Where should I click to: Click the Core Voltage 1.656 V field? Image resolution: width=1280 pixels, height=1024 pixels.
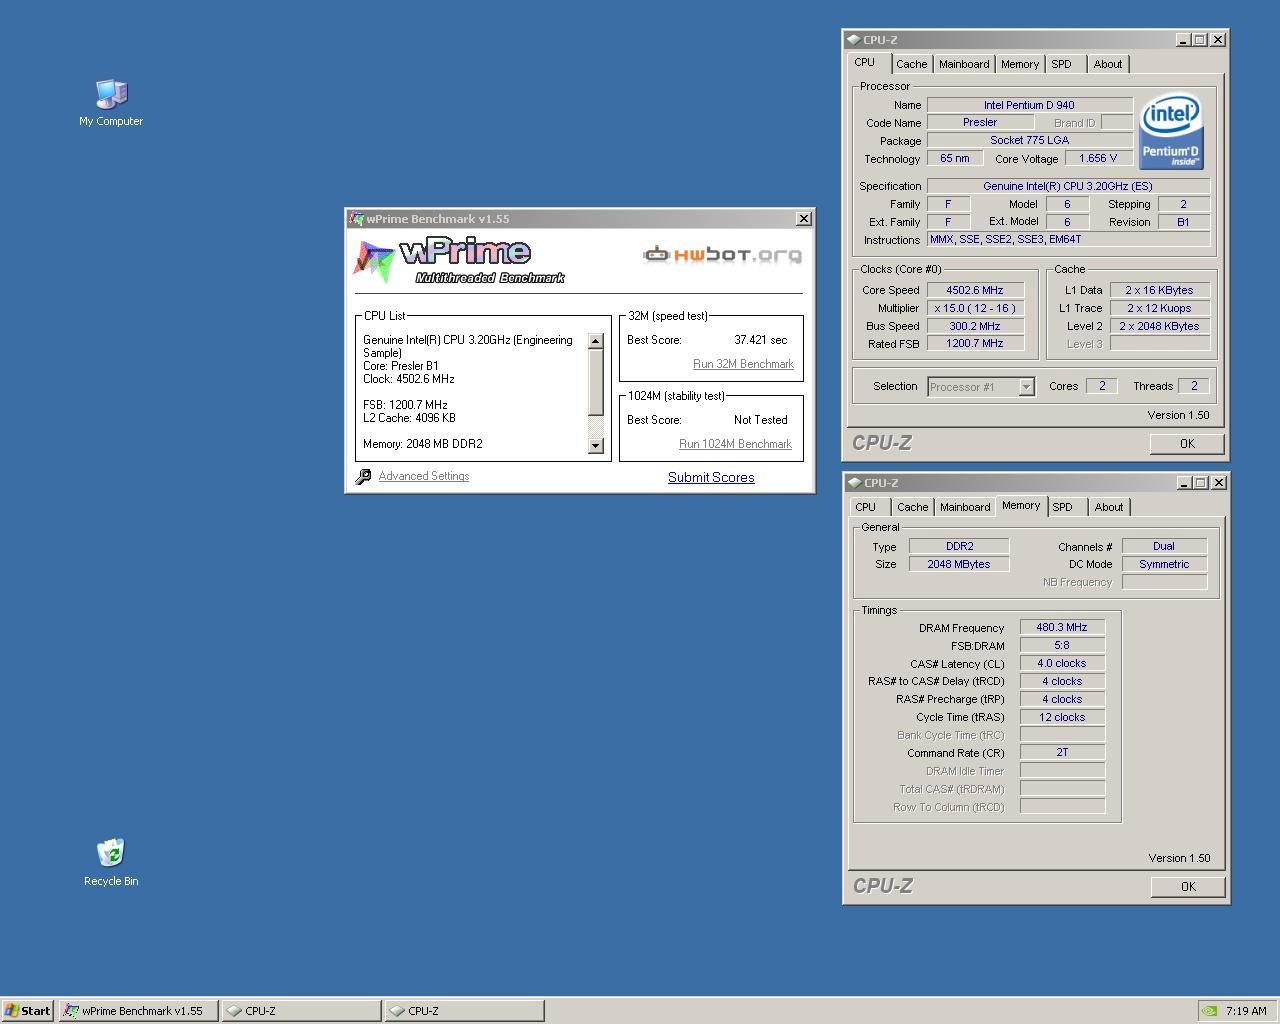[1098, 158]
